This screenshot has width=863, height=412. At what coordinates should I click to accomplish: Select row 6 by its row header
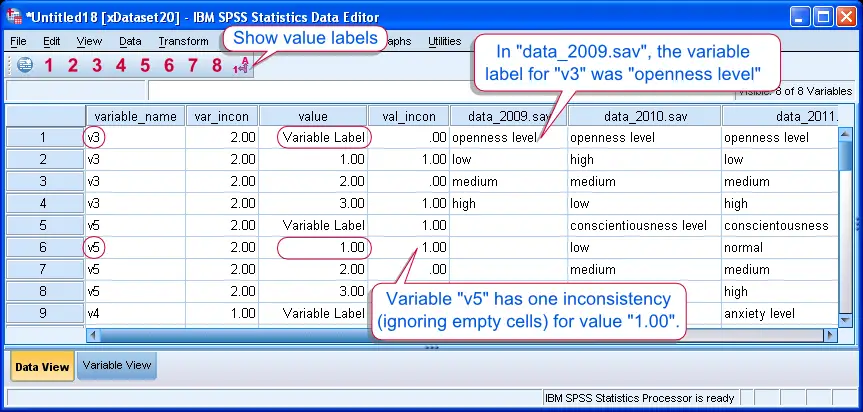(x=44, y=247)
